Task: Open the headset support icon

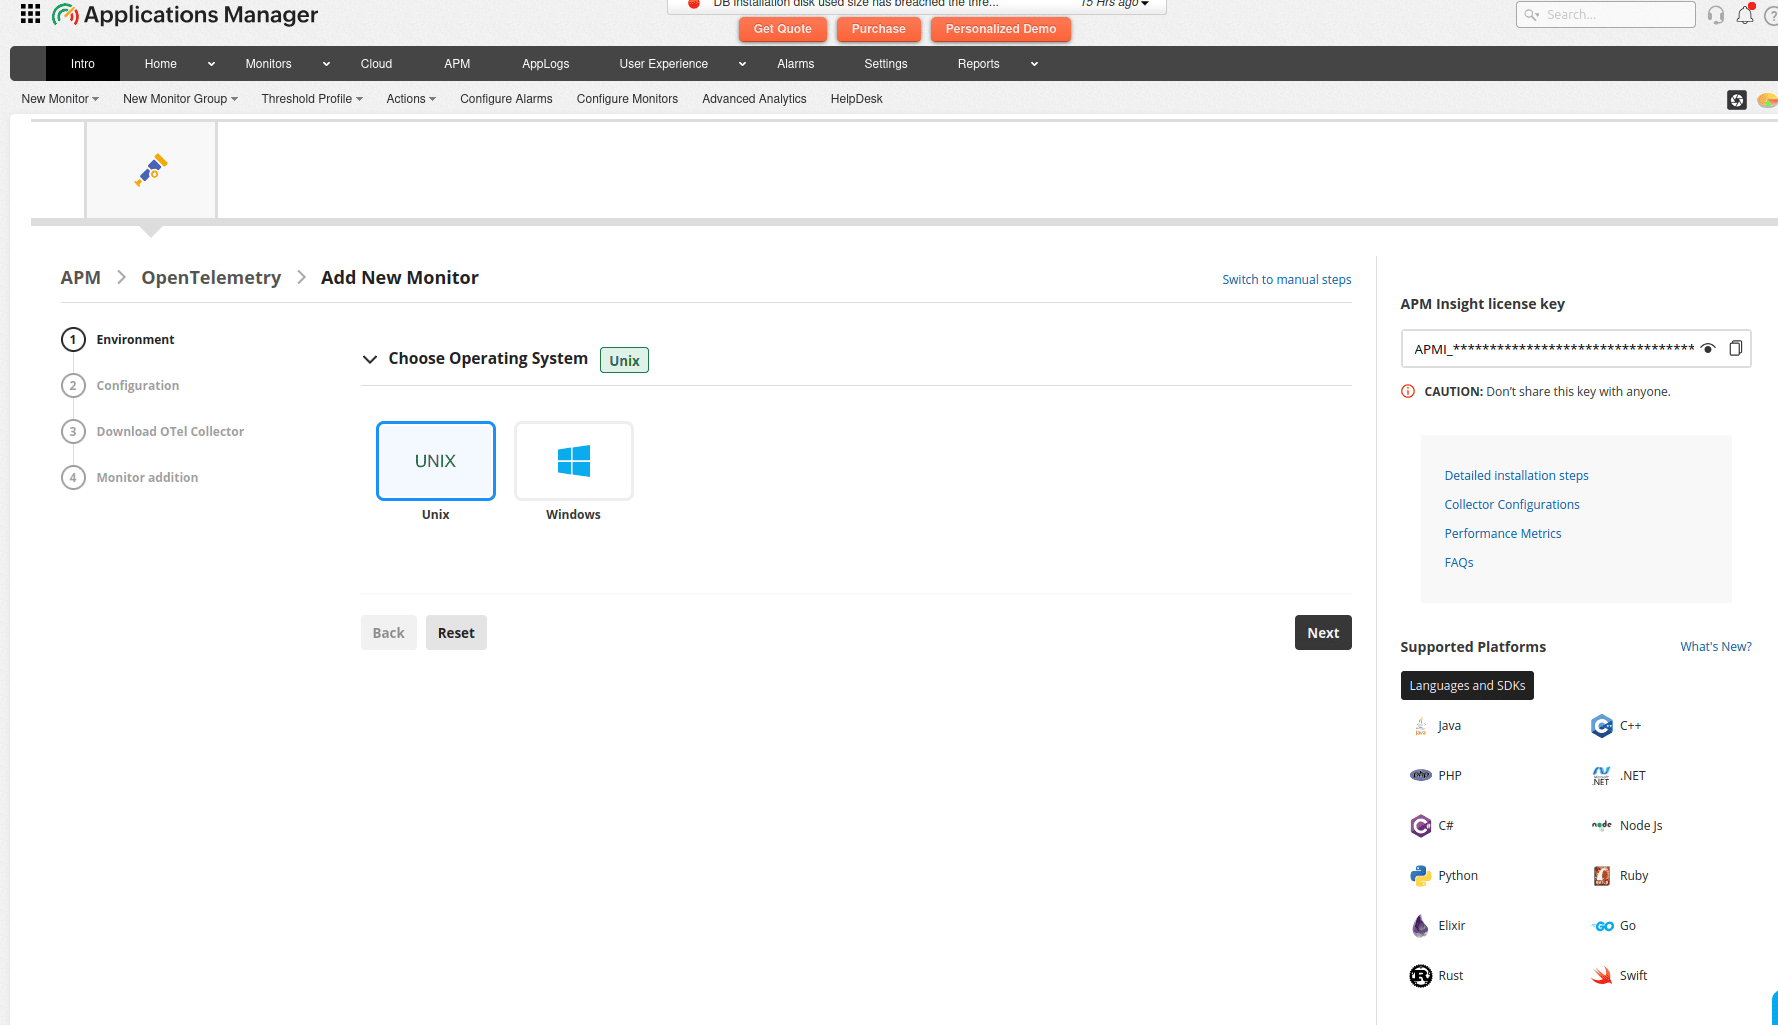Action: coord(1716,15)
